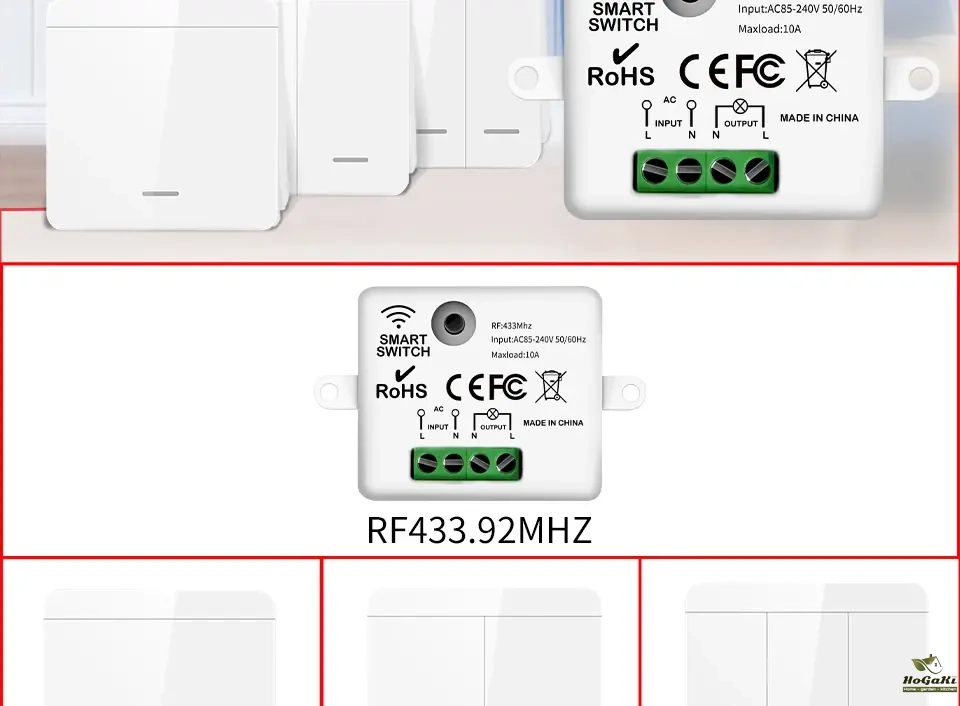Viewport: 960px width, 706px height.
Task: Click the green terminal block on center module
Action: click(467, 464)
